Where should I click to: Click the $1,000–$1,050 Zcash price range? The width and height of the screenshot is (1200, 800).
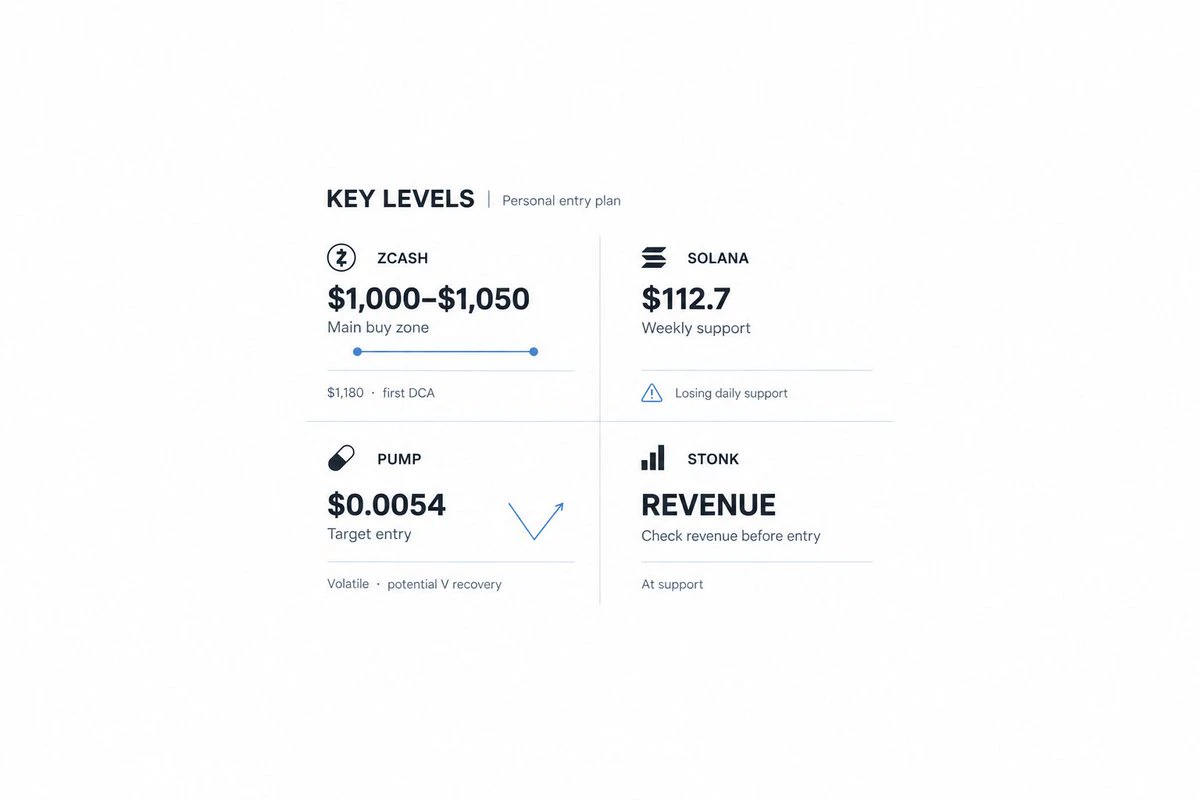[x=429, y=298]
